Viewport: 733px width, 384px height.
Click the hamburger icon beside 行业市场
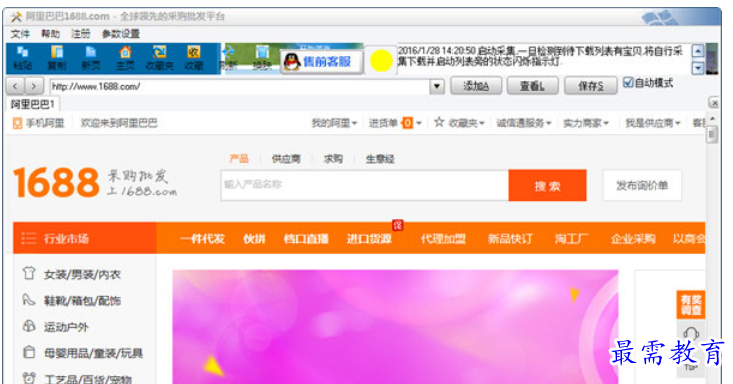(29, 239)
